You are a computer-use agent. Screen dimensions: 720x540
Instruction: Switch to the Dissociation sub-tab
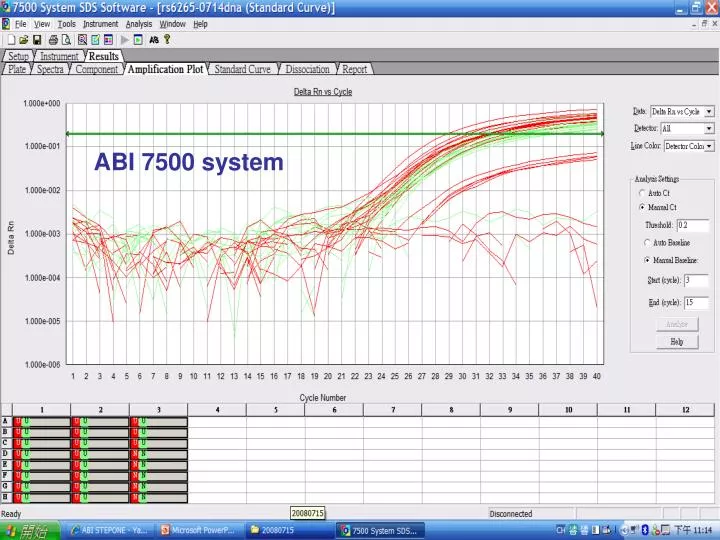(307, 69)
